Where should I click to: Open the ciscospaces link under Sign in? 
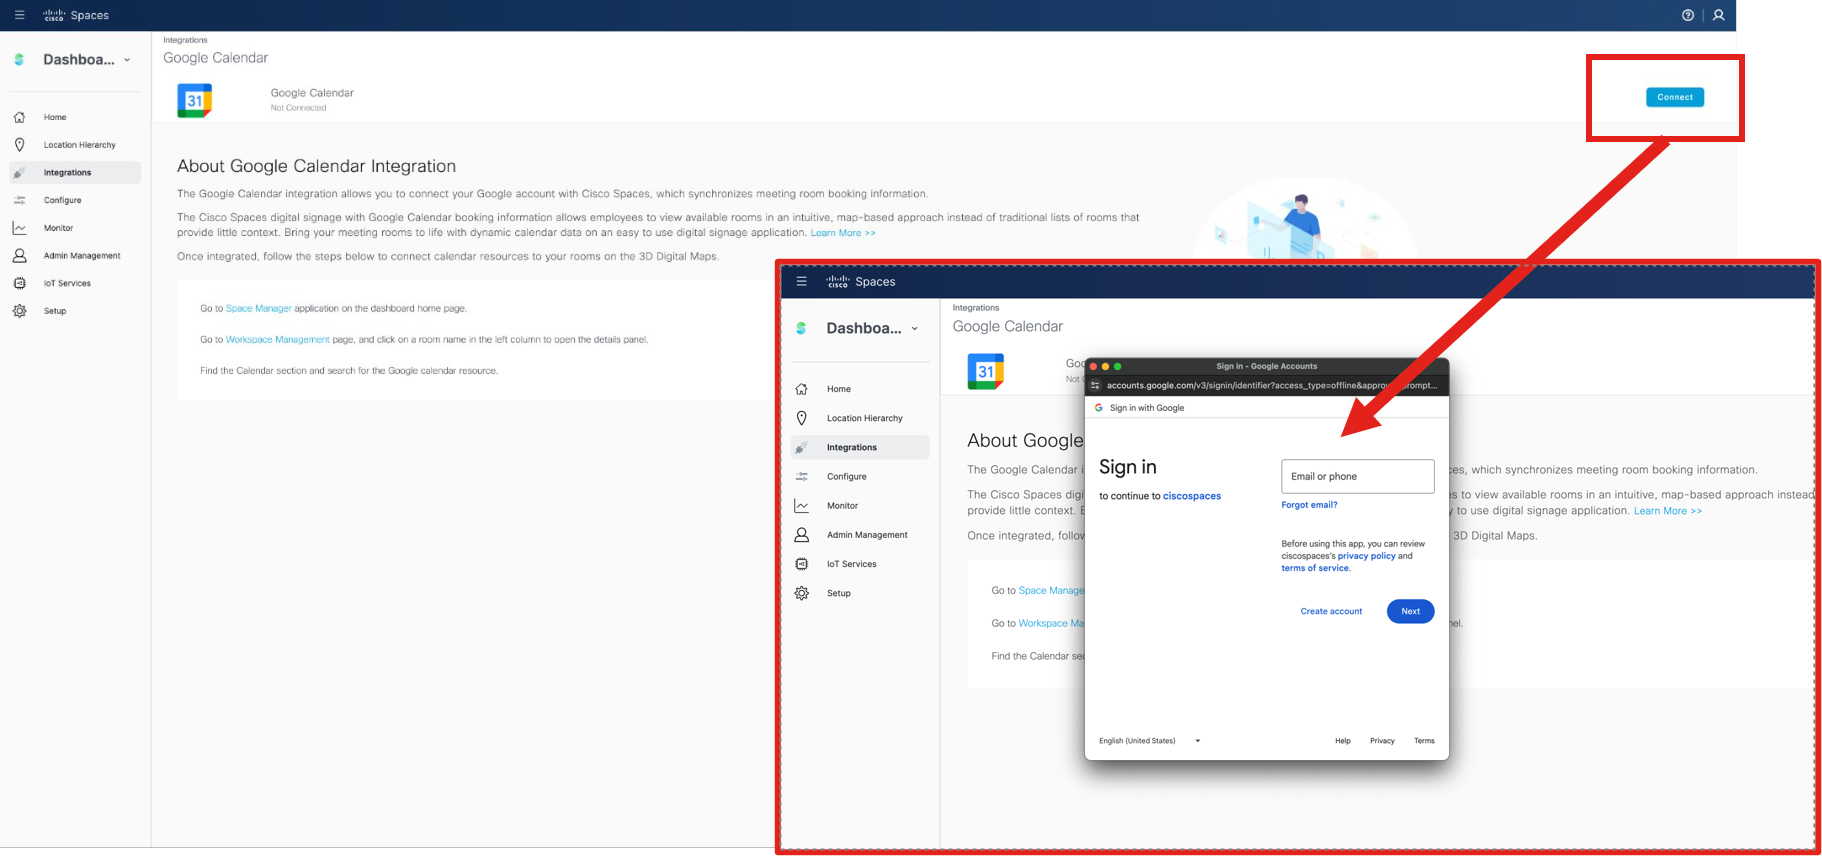tap(1191, 496)
